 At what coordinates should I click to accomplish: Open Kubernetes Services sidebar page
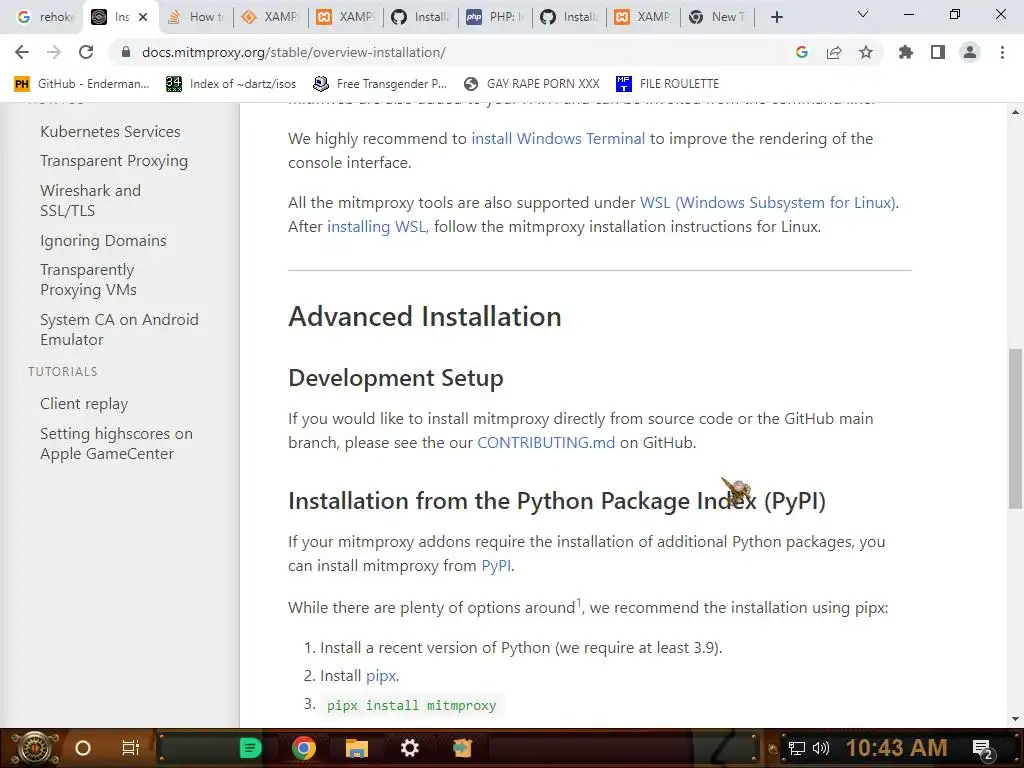[x=110, y=131]
